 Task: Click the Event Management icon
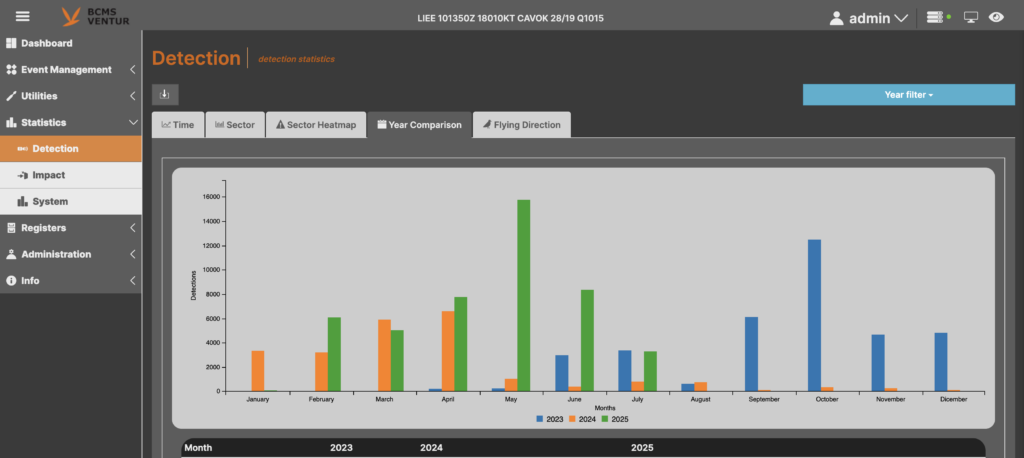click(x=10, y=69)
